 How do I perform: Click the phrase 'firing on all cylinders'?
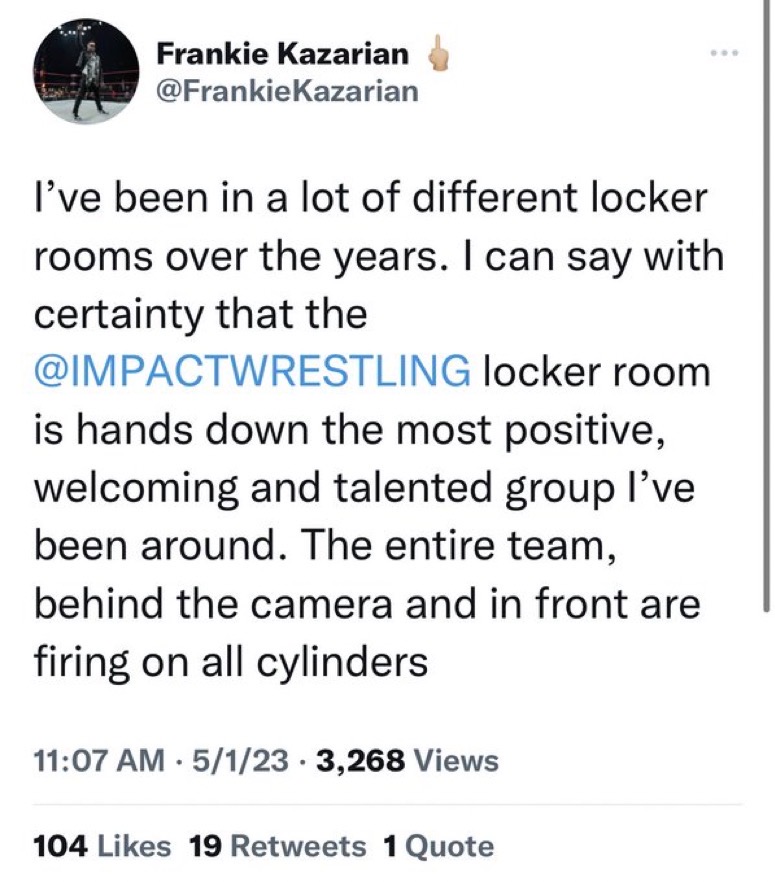coord(231,661)
